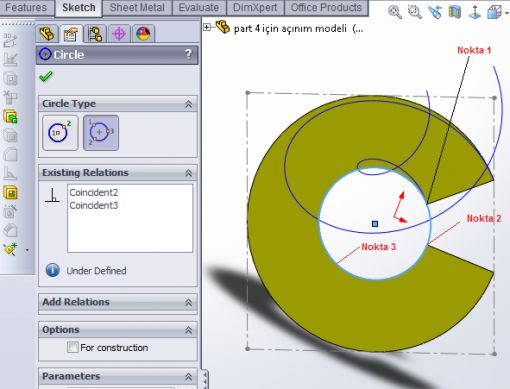Expand the part 4 design tree node

point(207,27)
